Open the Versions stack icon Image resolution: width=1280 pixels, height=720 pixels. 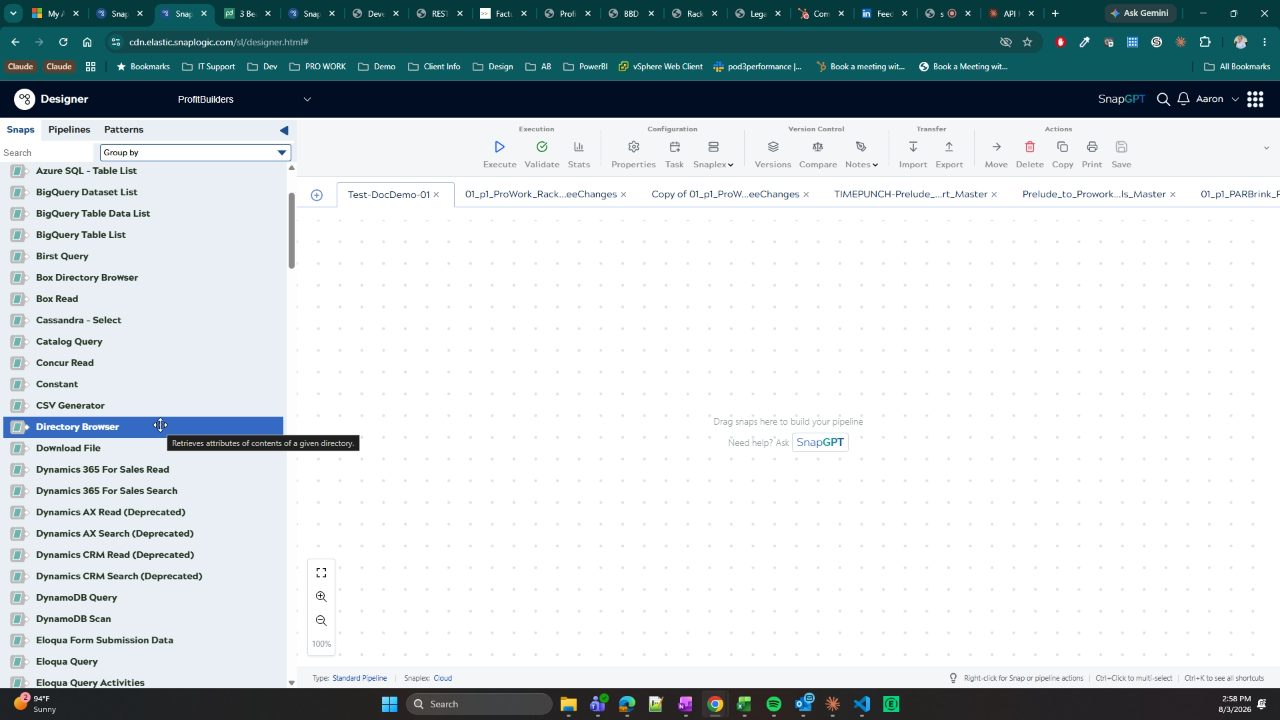(773, 147)
